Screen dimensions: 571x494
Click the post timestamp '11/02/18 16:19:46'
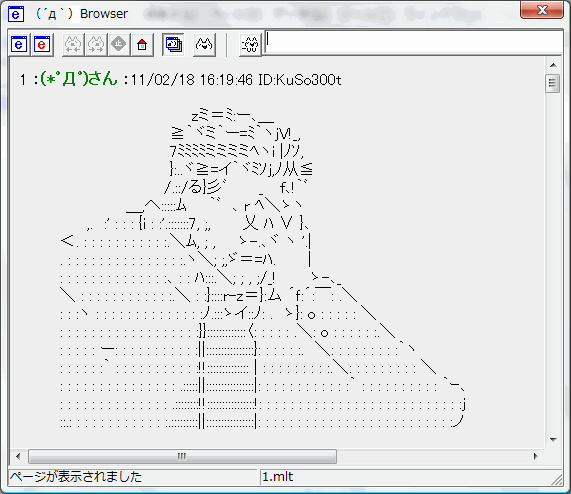[192, 80]
